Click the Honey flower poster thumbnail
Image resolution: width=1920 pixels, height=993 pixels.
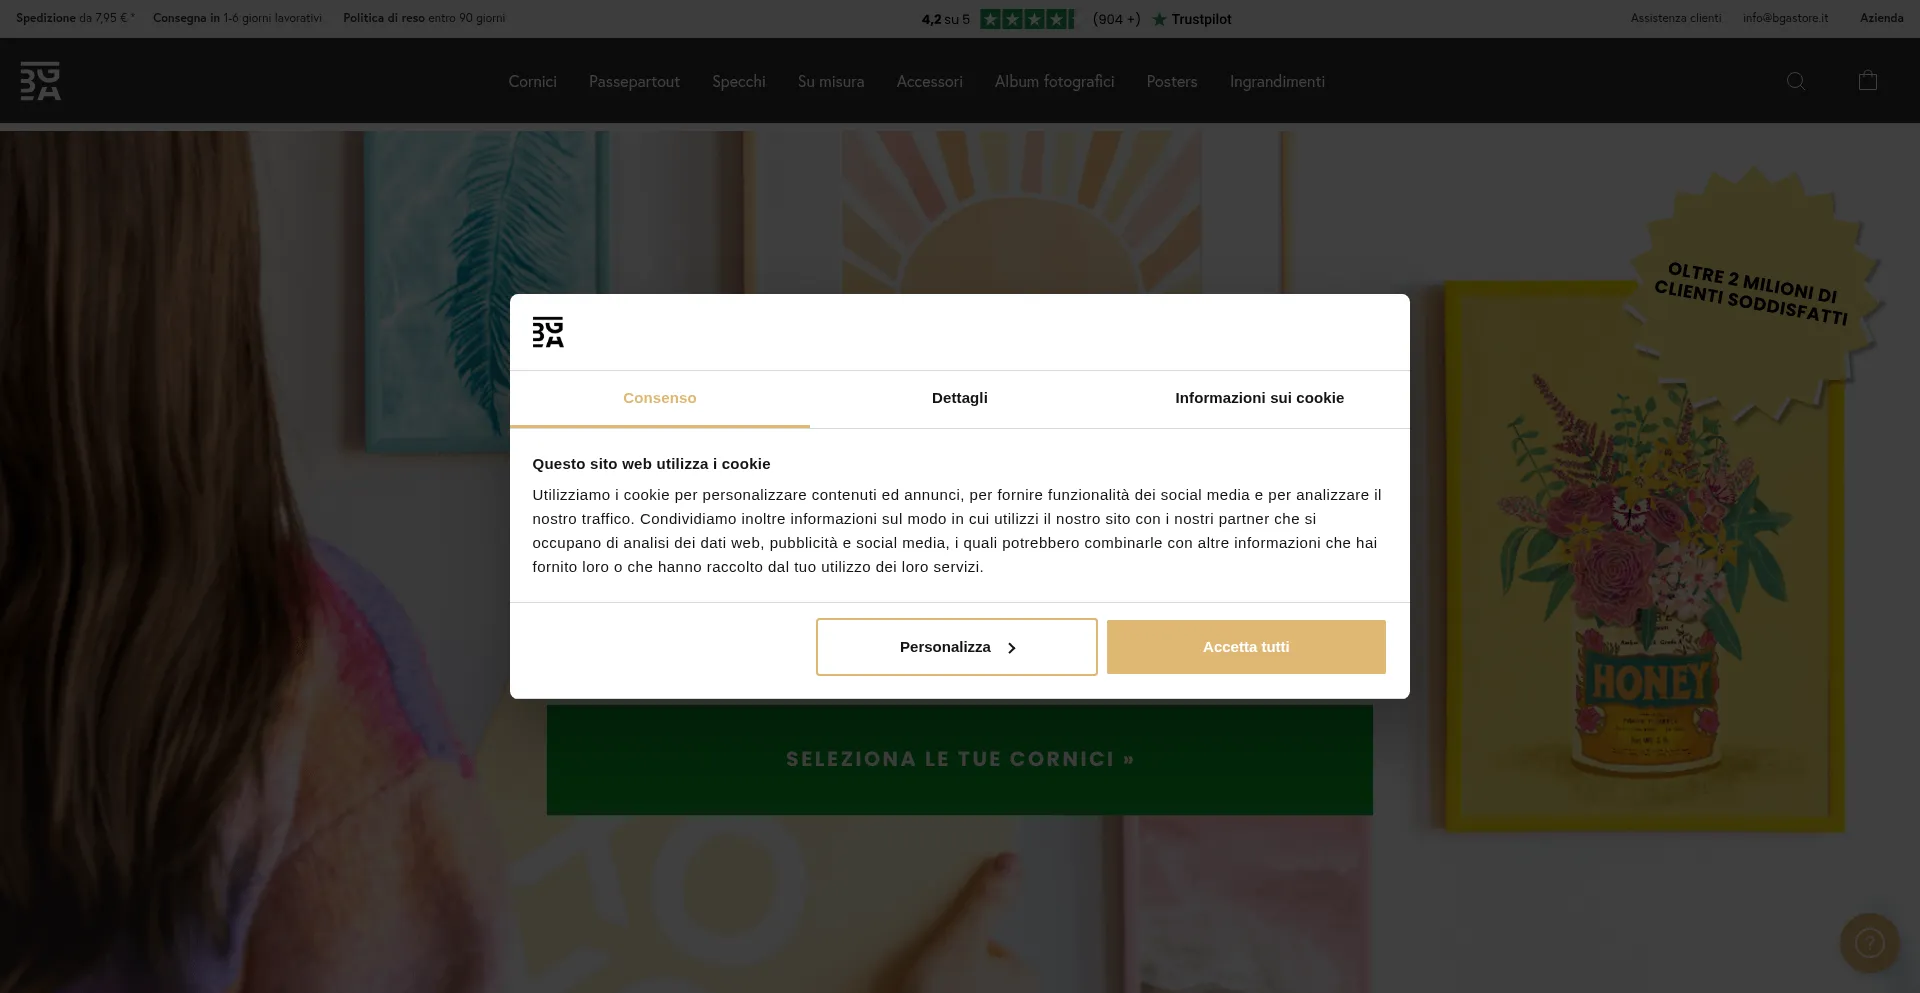click(x=1645, y=556)
